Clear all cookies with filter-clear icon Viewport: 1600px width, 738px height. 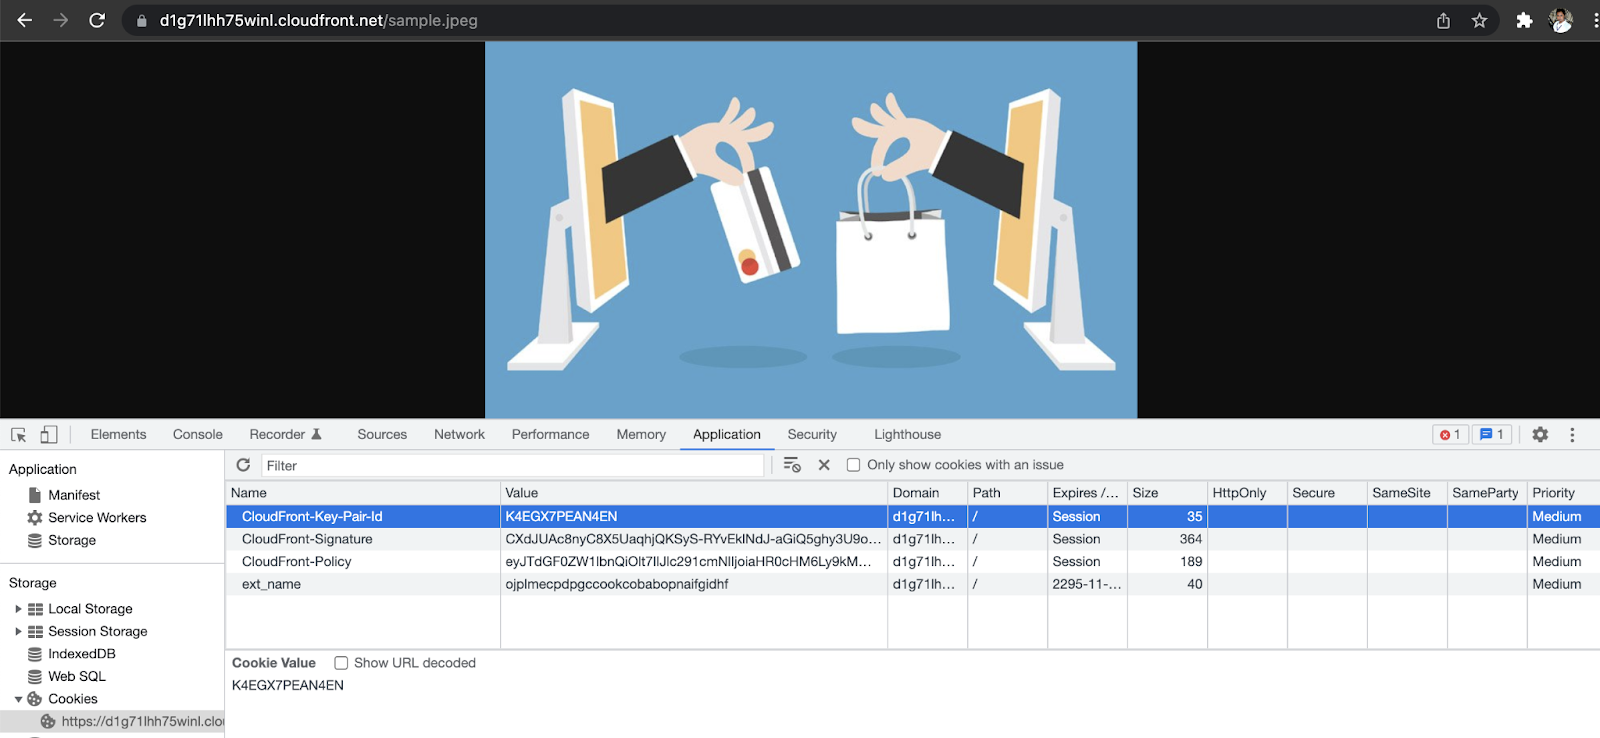[x=792, y=465]
